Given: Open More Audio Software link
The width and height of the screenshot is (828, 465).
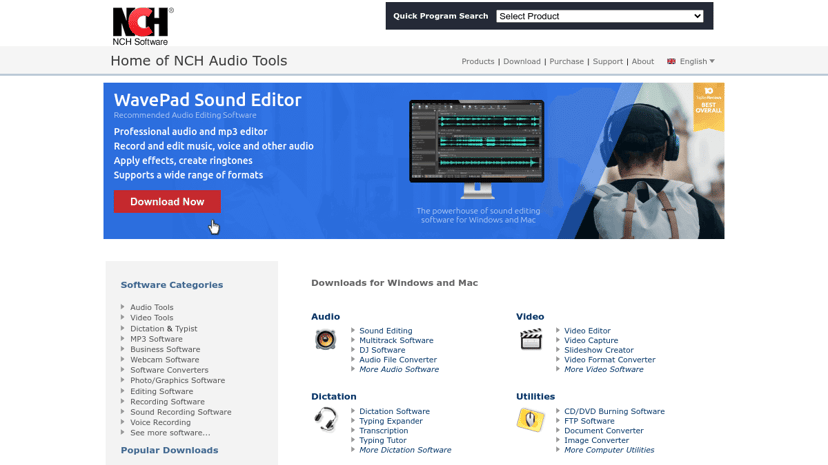Looking at the screenshot, I should click(x=399, y=369).
